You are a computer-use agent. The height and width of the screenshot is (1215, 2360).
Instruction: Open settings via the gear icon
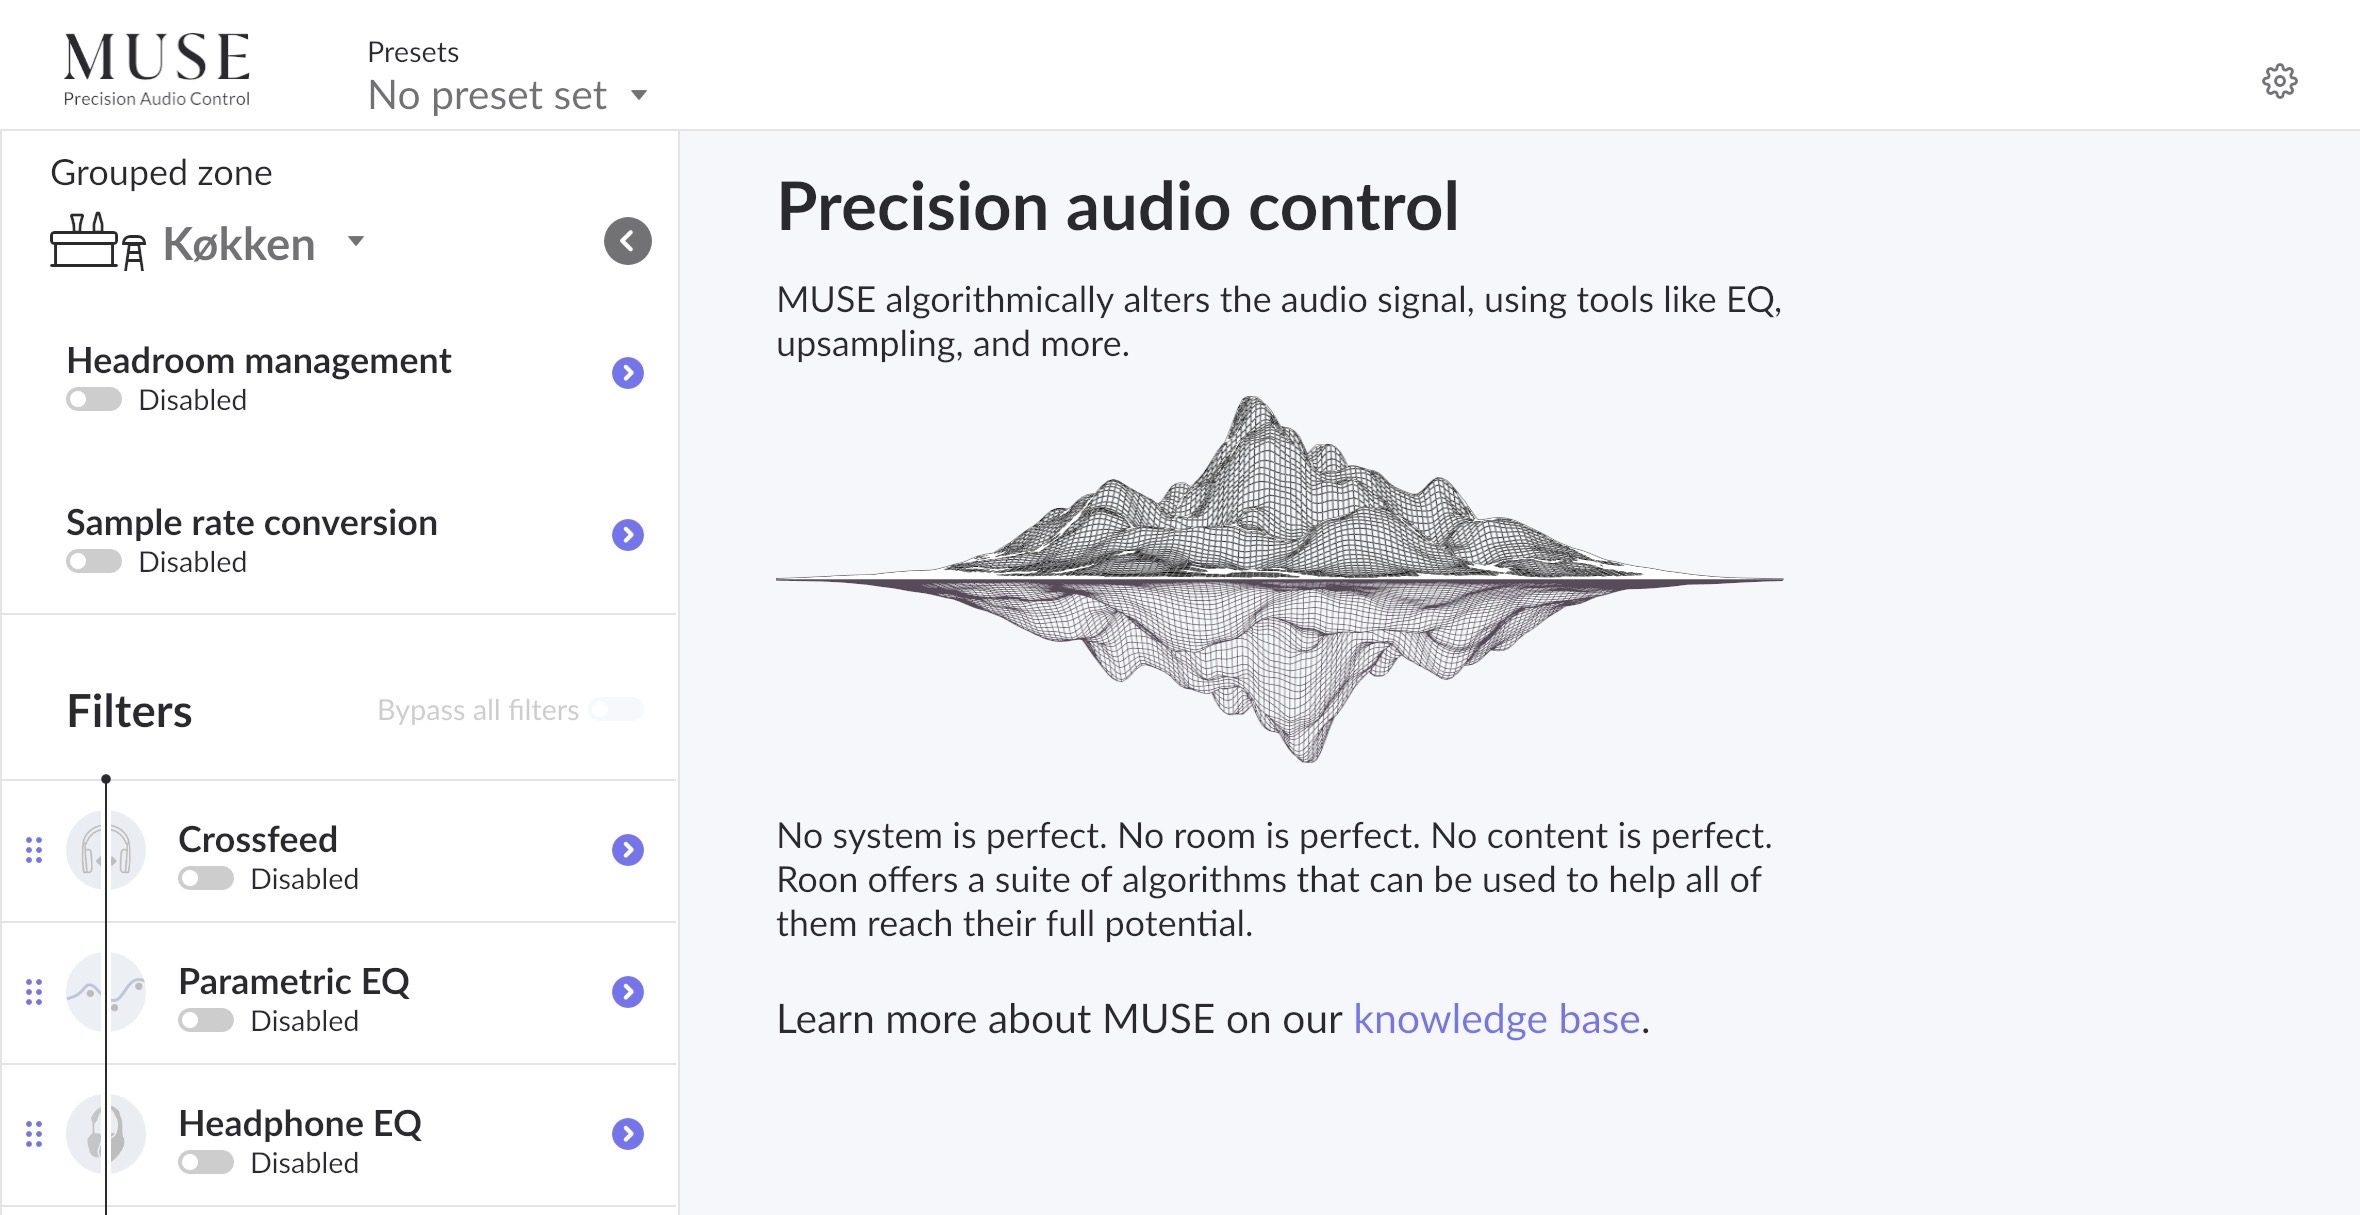[x=2279, y=81]
